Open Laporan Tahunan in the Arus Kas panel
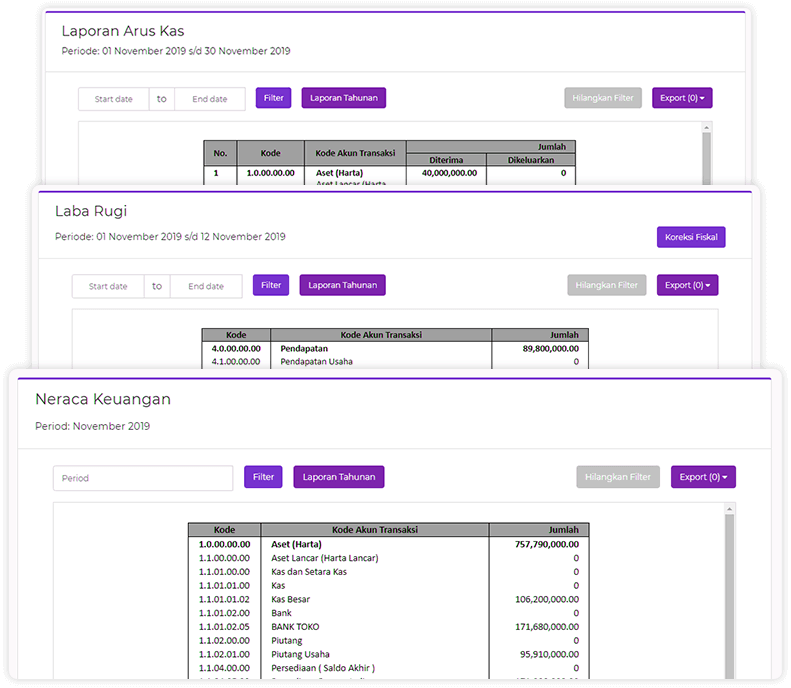Image resolution: width=791 pixels, height=688 pixels. [x=343, y=98]
